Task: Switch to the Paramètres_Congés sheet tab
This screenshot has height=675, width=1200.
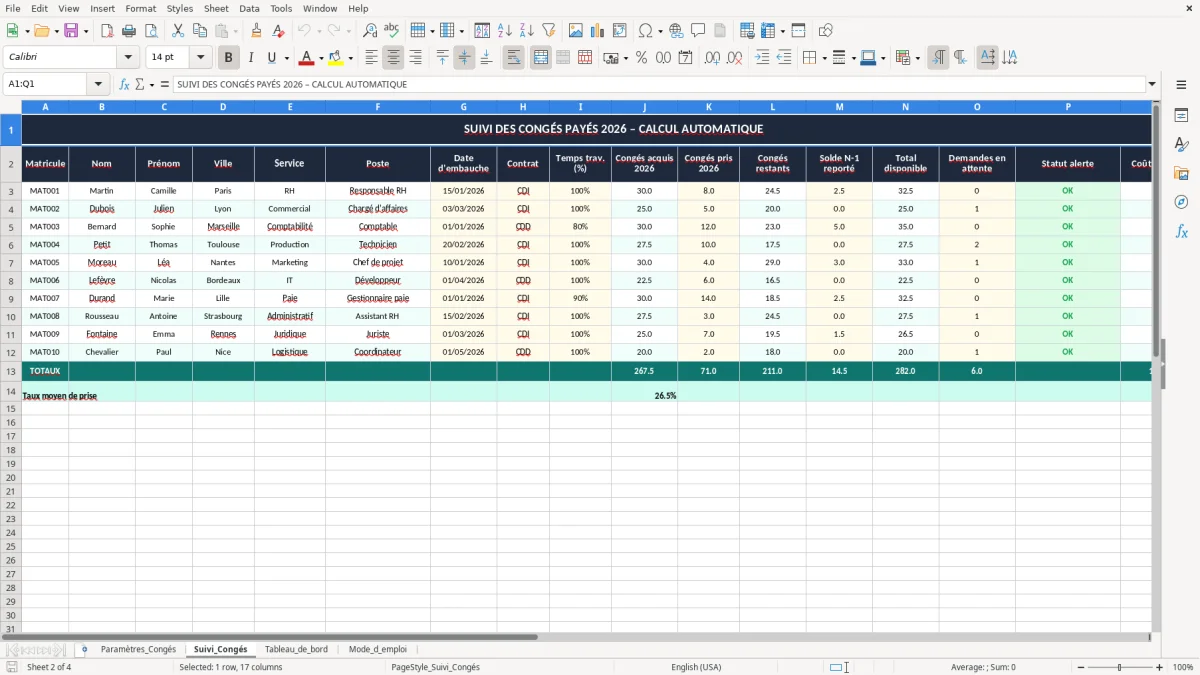Action: [138, 649]
